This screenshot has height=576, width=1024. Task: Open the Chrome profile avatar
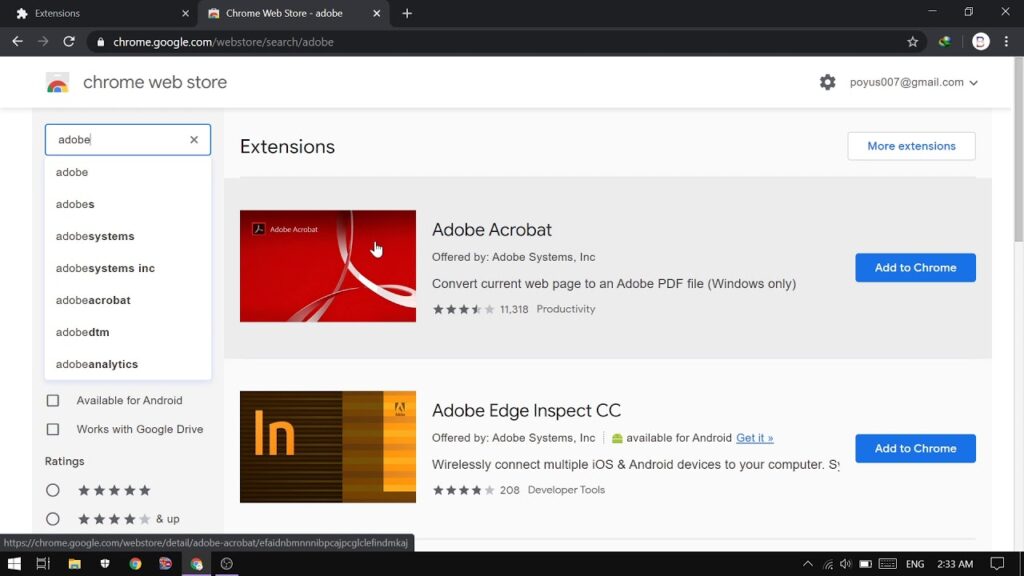click(980, 42)
